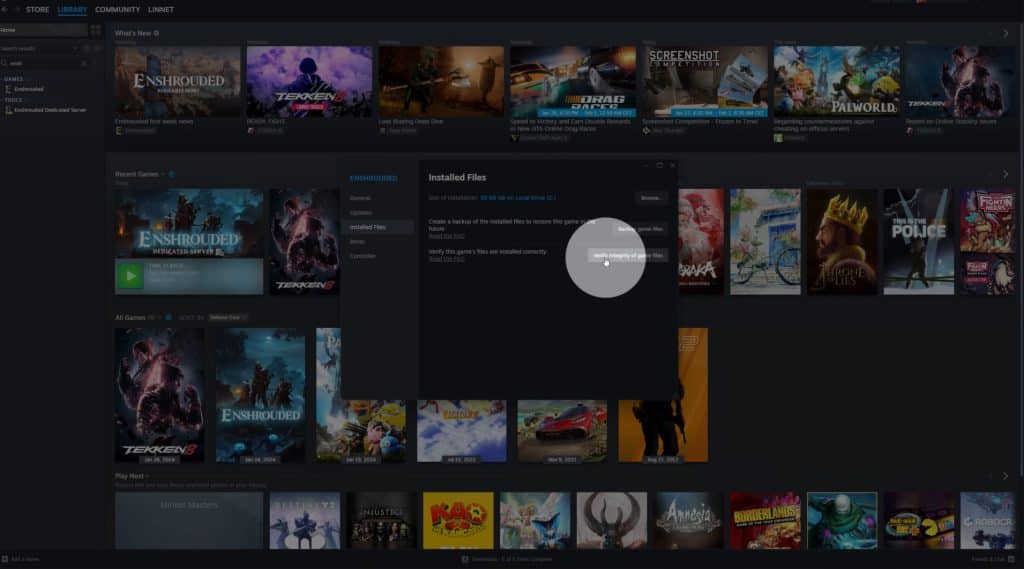Open Injustice cover in Play Next

pyautogui.click(x=381, y=521)
